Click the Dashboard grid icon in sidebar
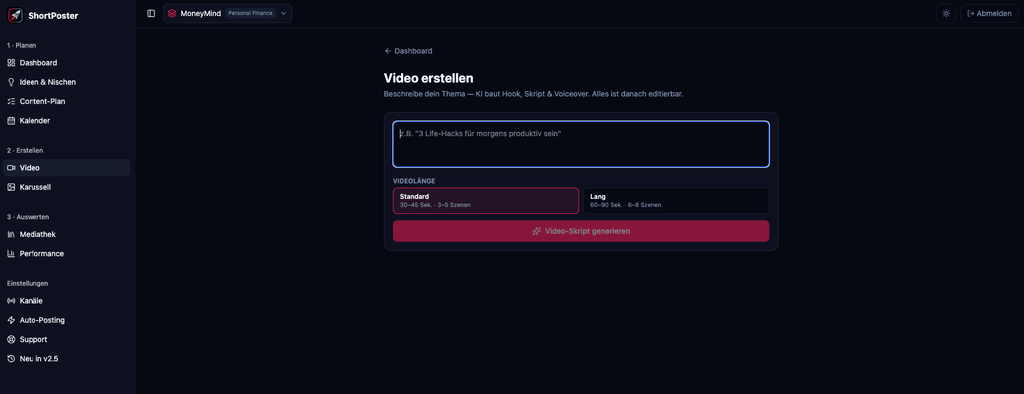1024x394 pixels. pos(11,63)
